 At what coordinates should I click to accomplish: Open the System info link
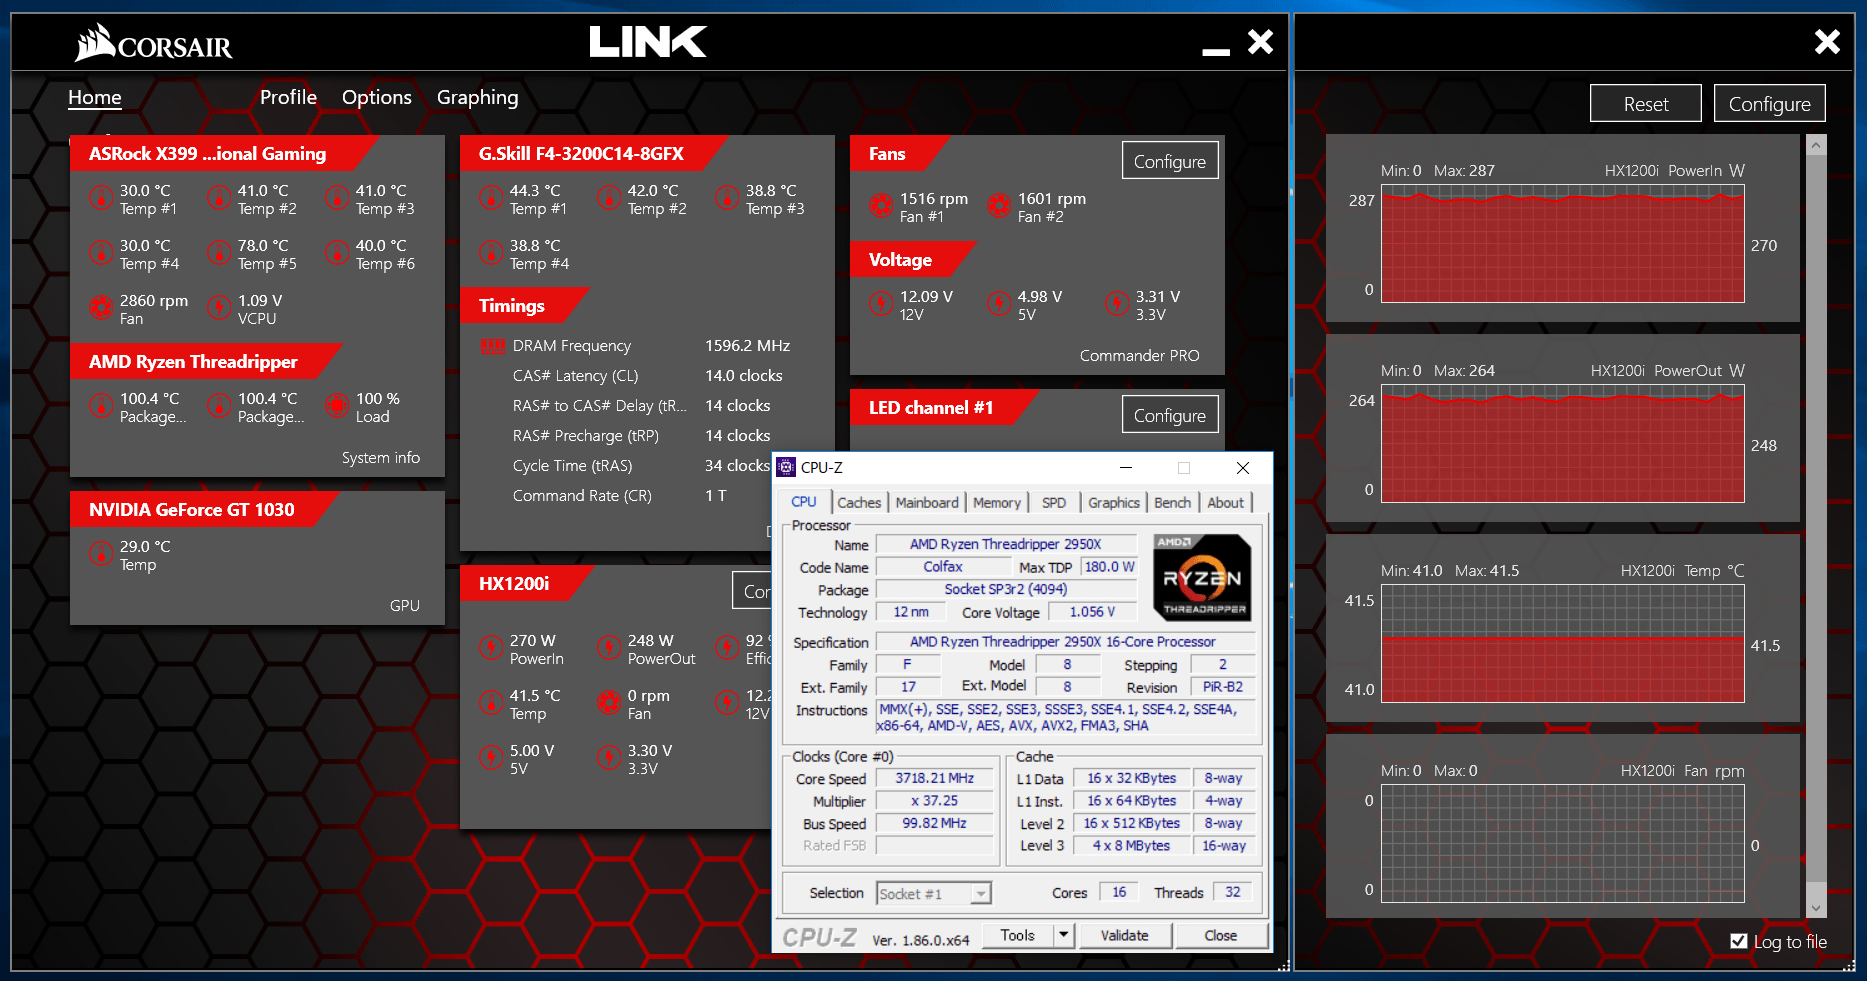381,458
